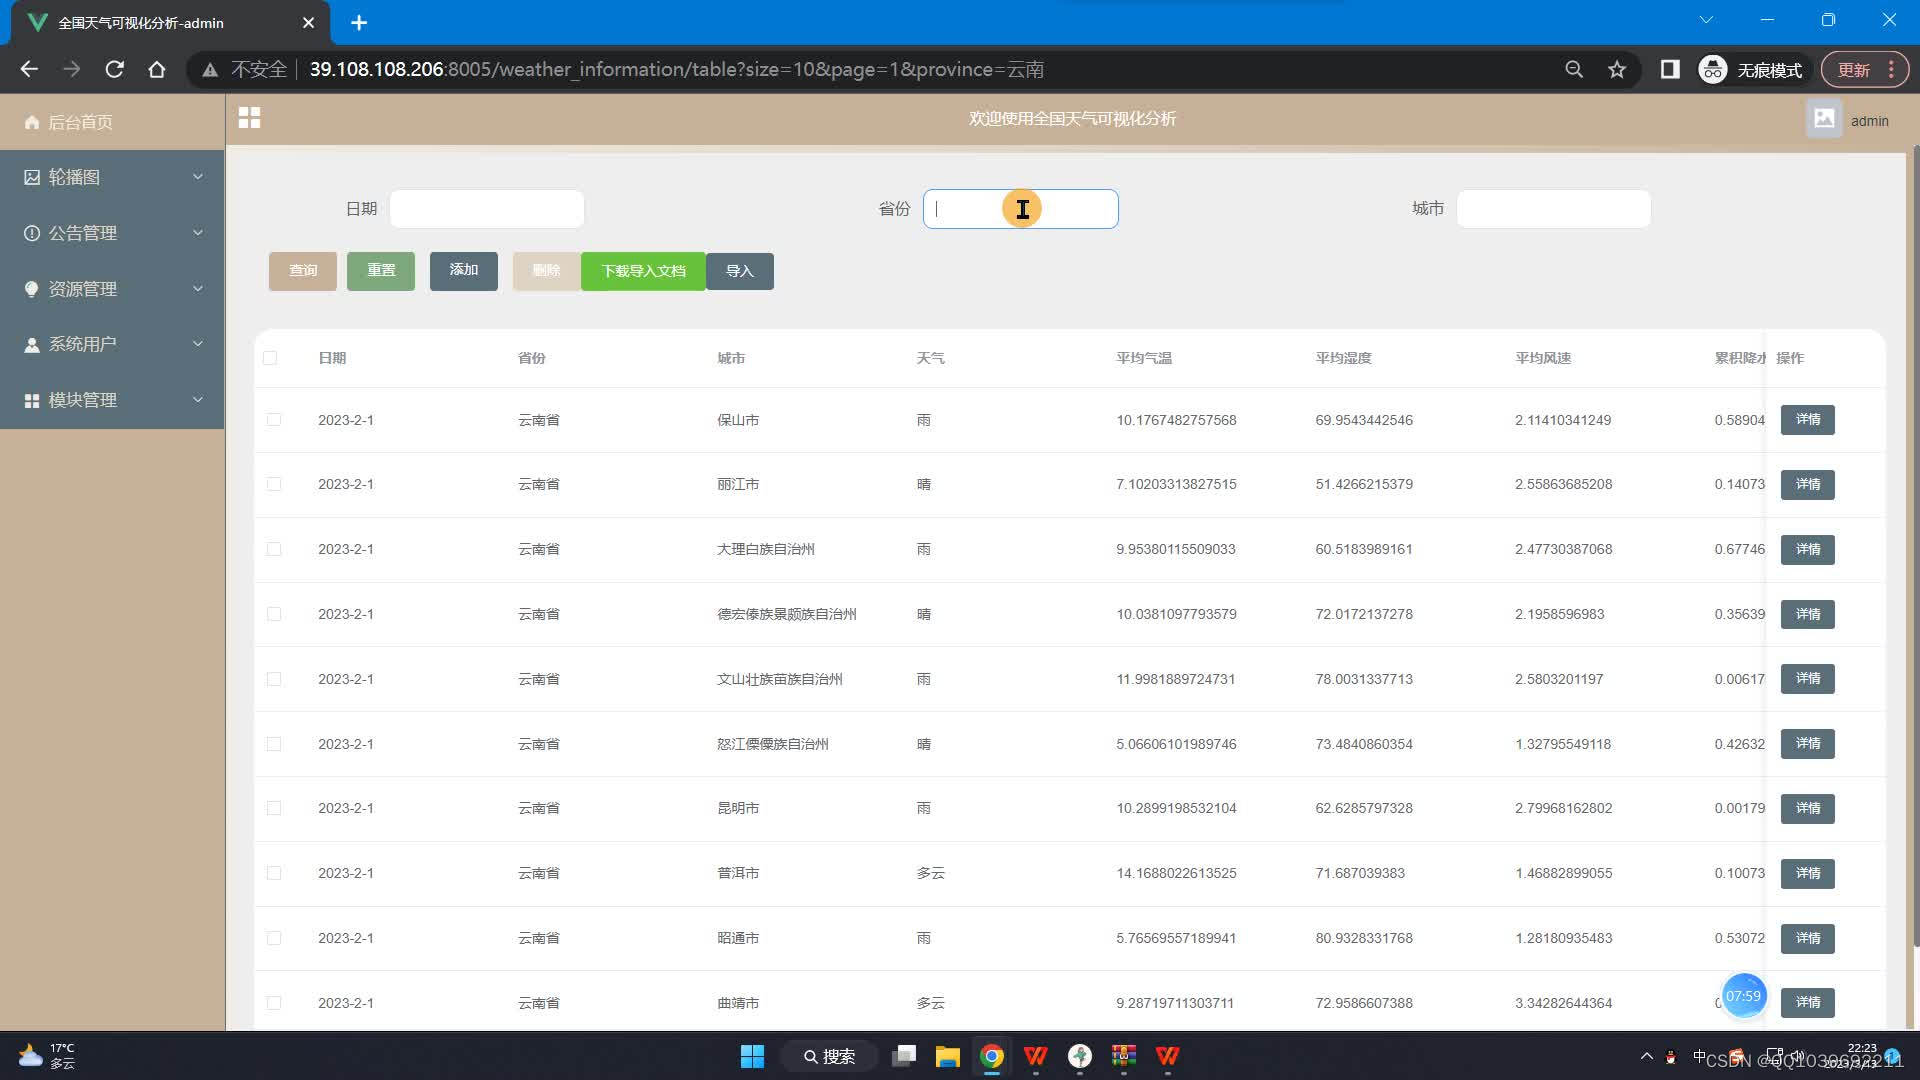Open Chrome three-dot menu
Image resolution: width=1920 pixels, height=1080 pixels.
click(x=1891, y=69)
